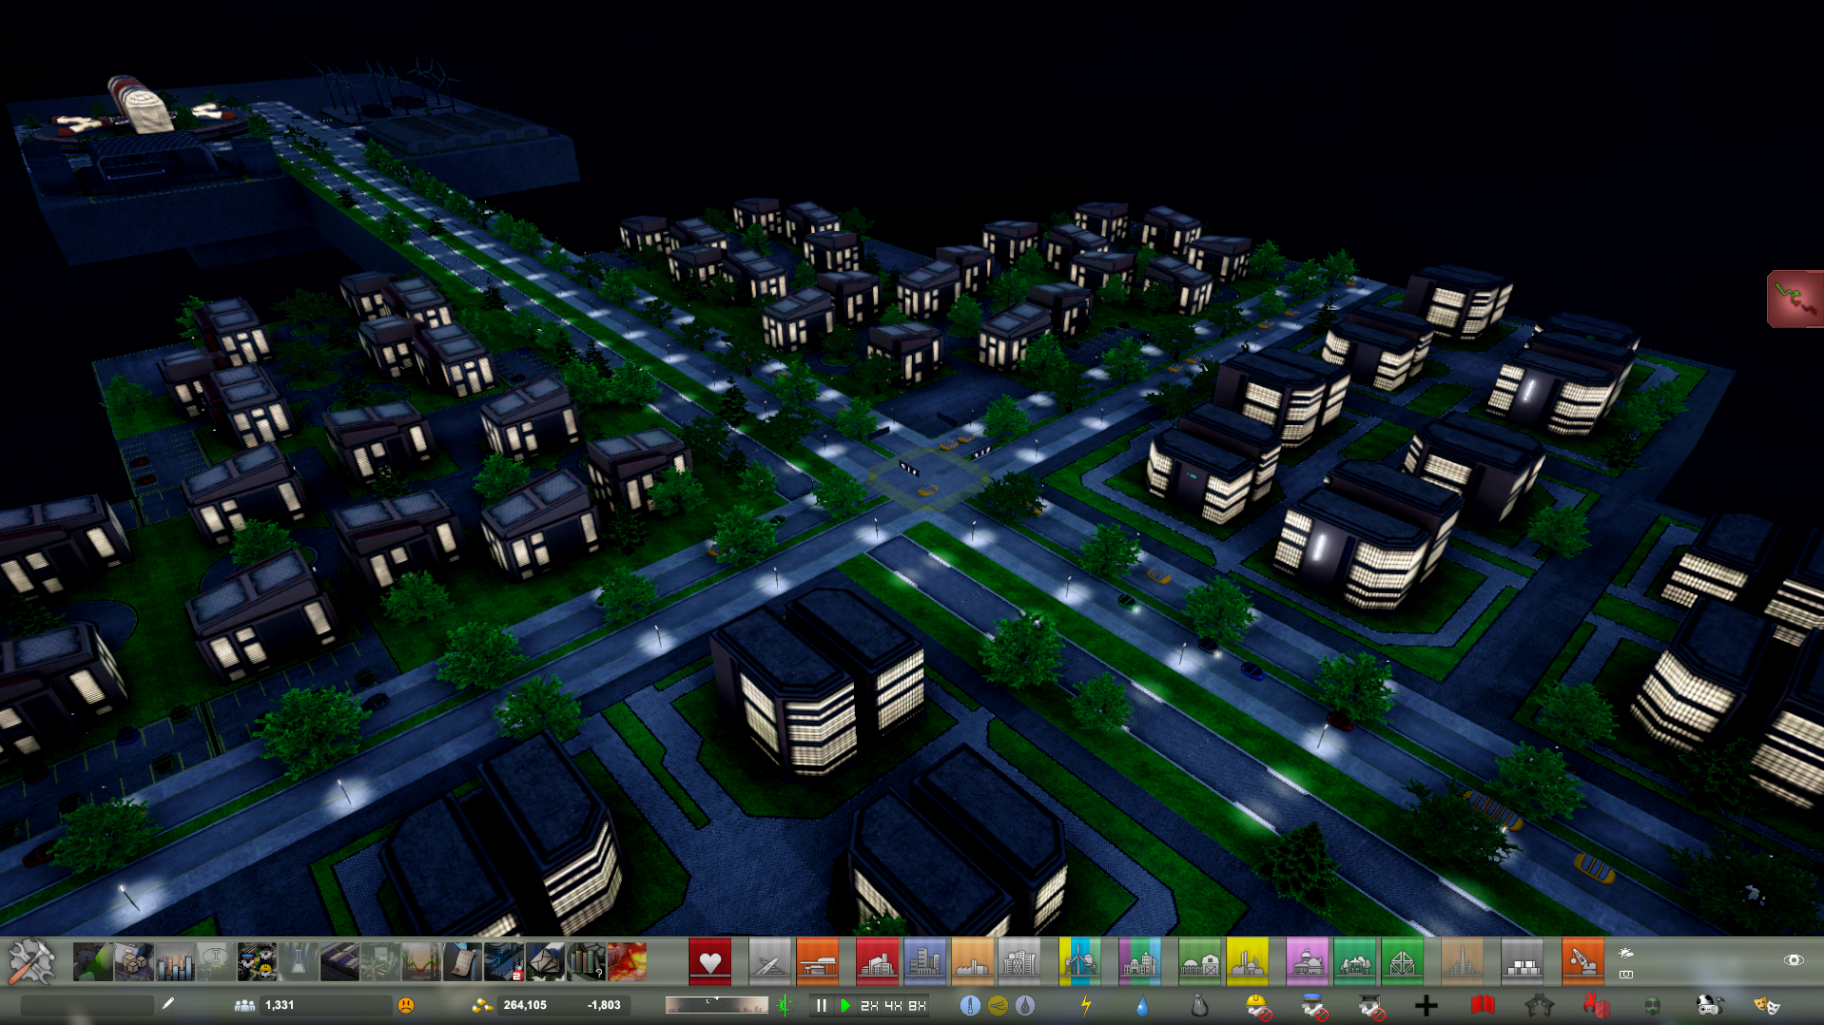Select the wind turbine utilities category

click(x=1080, y=962)
